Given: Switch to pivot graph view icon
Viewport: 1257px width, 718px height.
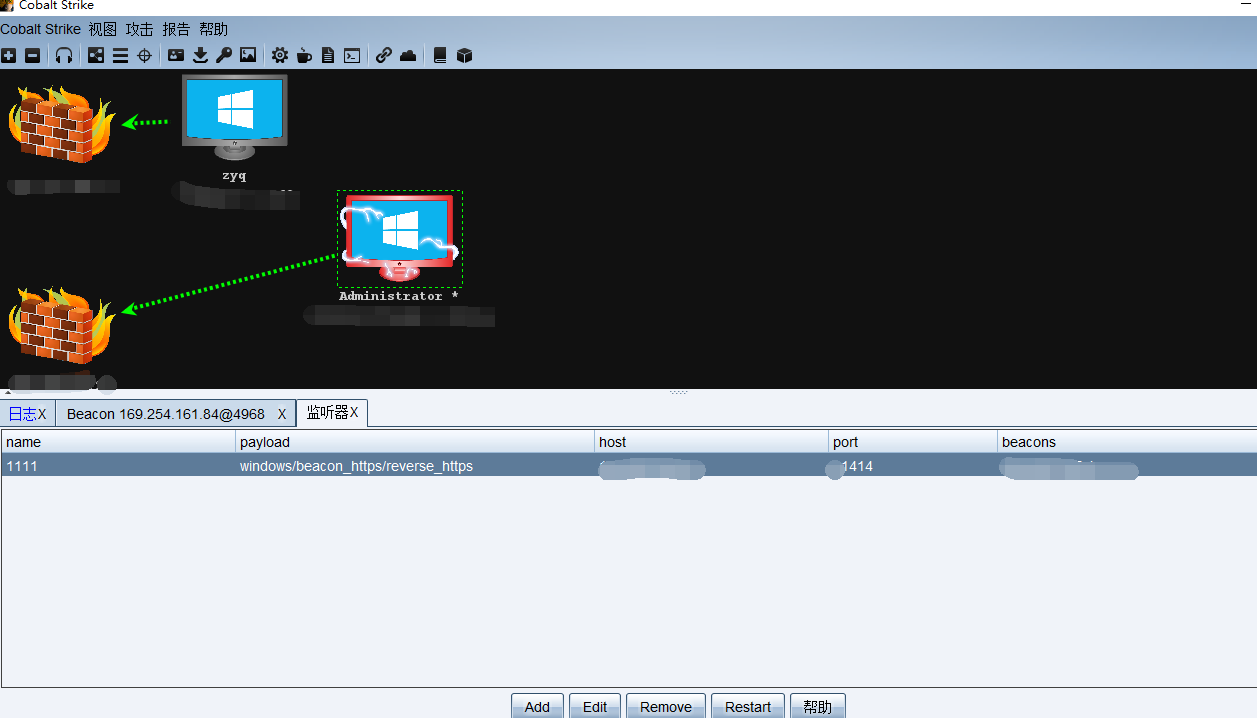Looking at the screenshot, I should [96, 56].
